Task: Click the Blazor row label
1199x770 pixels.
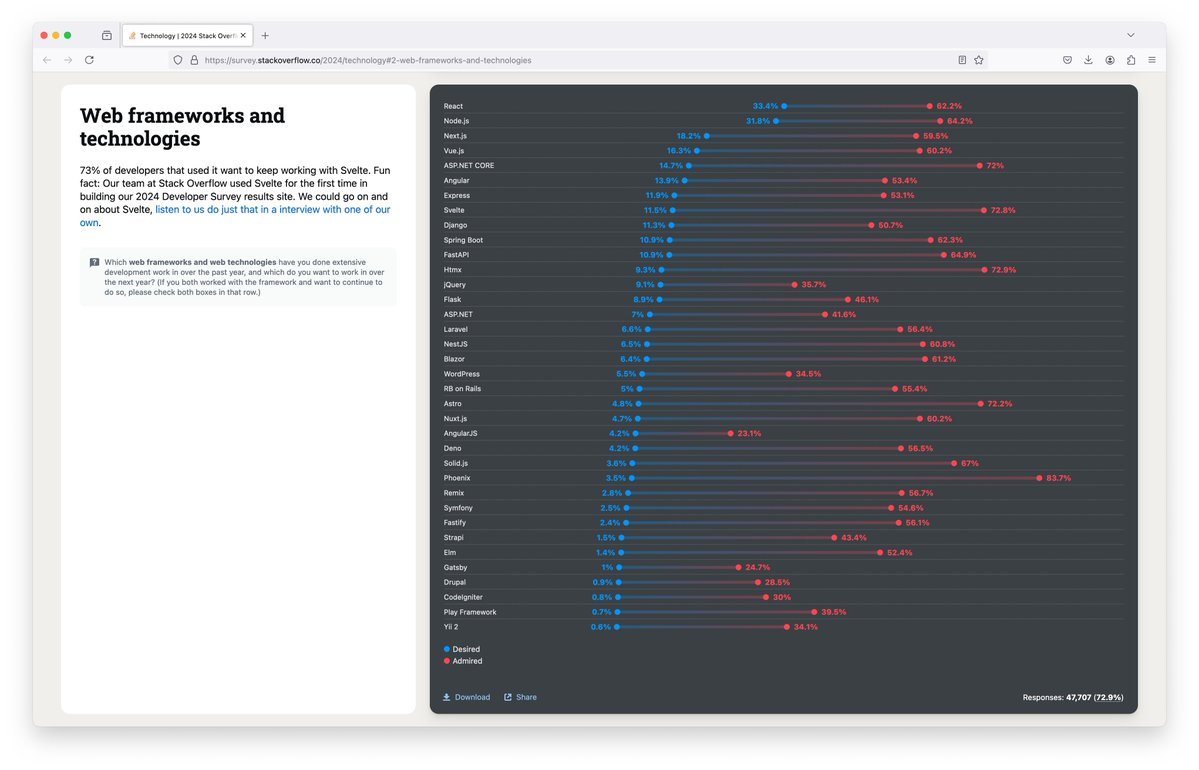Action: tap(454, 359)
